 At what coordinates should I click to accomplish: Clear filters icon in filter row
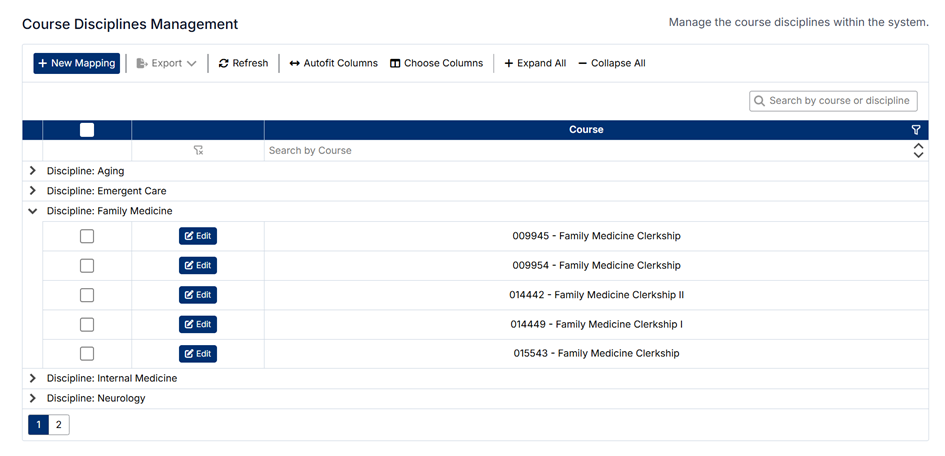click(198, 150)
